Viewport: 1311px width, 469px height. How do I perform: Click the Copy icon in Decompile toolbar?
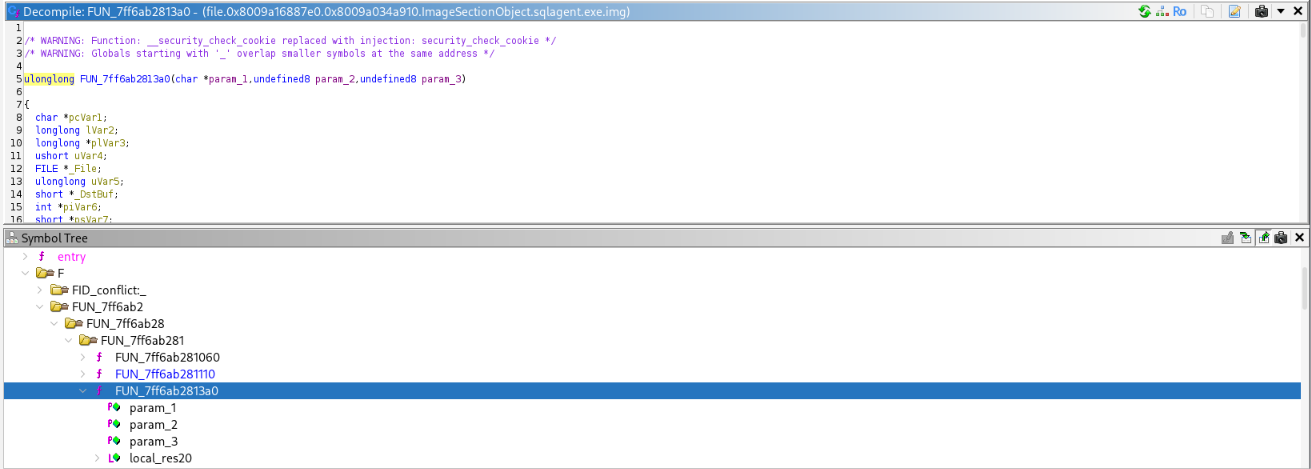1208,11
